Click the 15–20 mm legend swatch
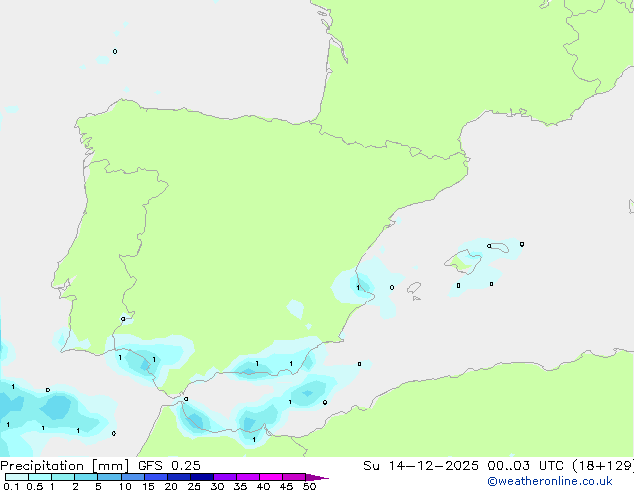The height and width of the screenshot is (490, 634). tap(156, 477)
